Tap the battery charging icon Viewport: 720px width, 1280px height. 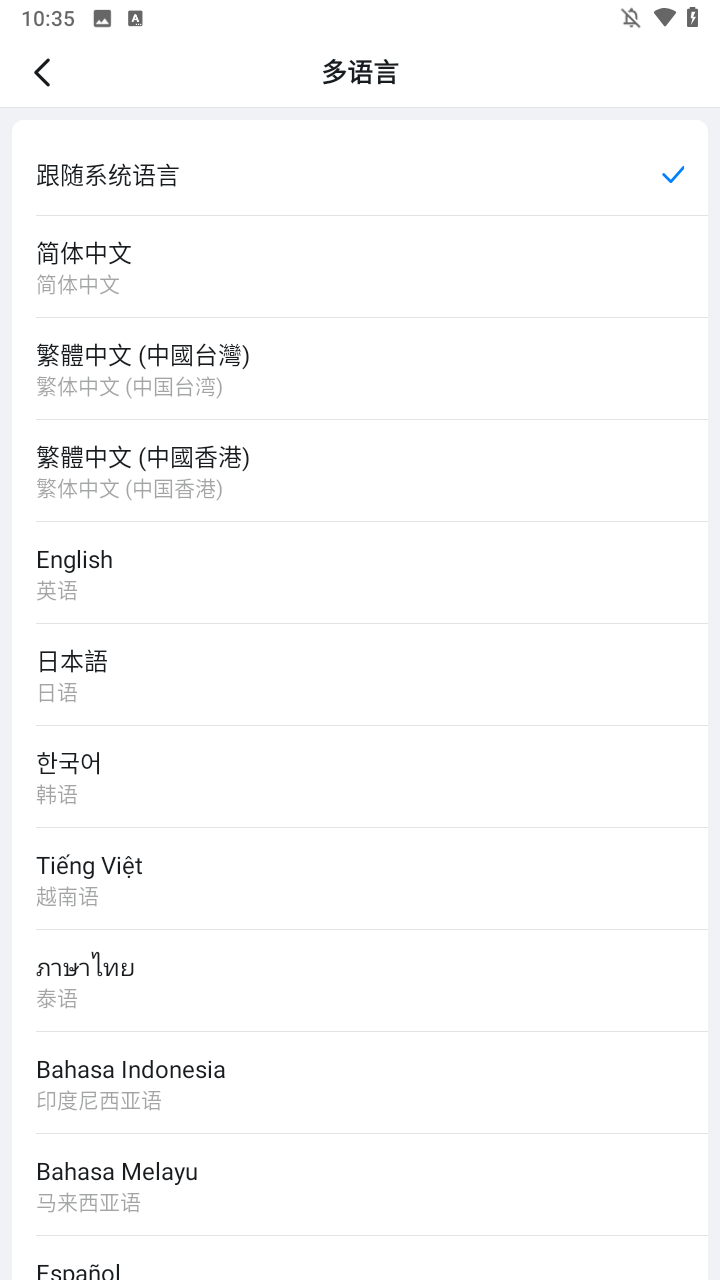click(692, 18)
